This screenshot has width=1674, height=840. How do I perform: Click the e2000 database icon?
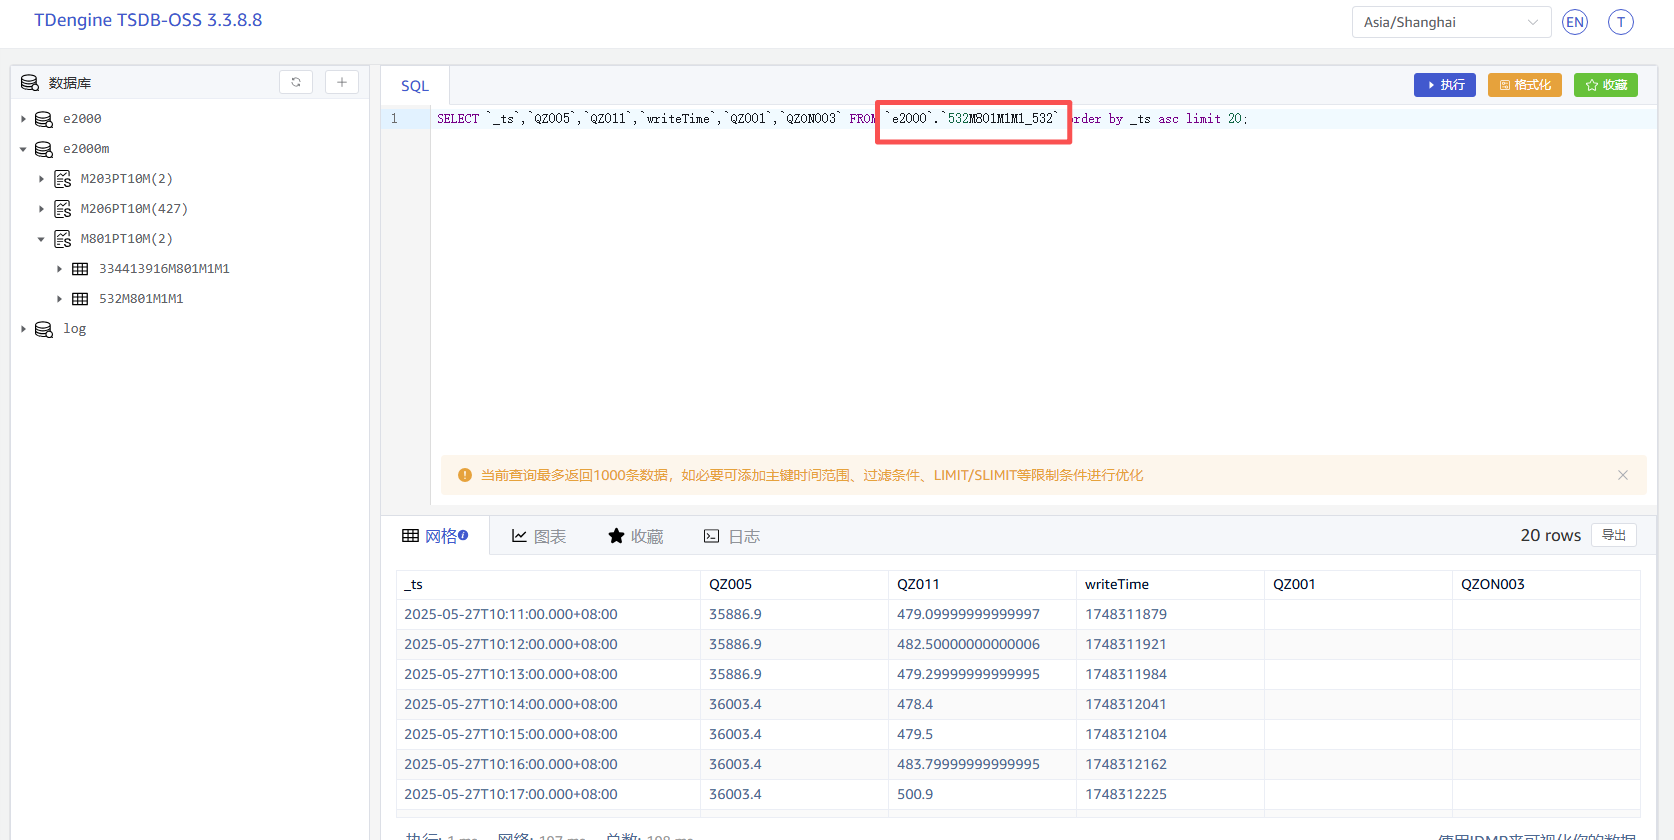44,119
